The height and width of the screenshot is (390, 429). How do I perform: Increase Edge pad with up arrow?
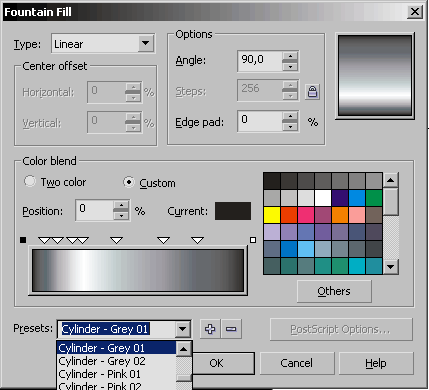pyautogui.click(x=290, y=116)
